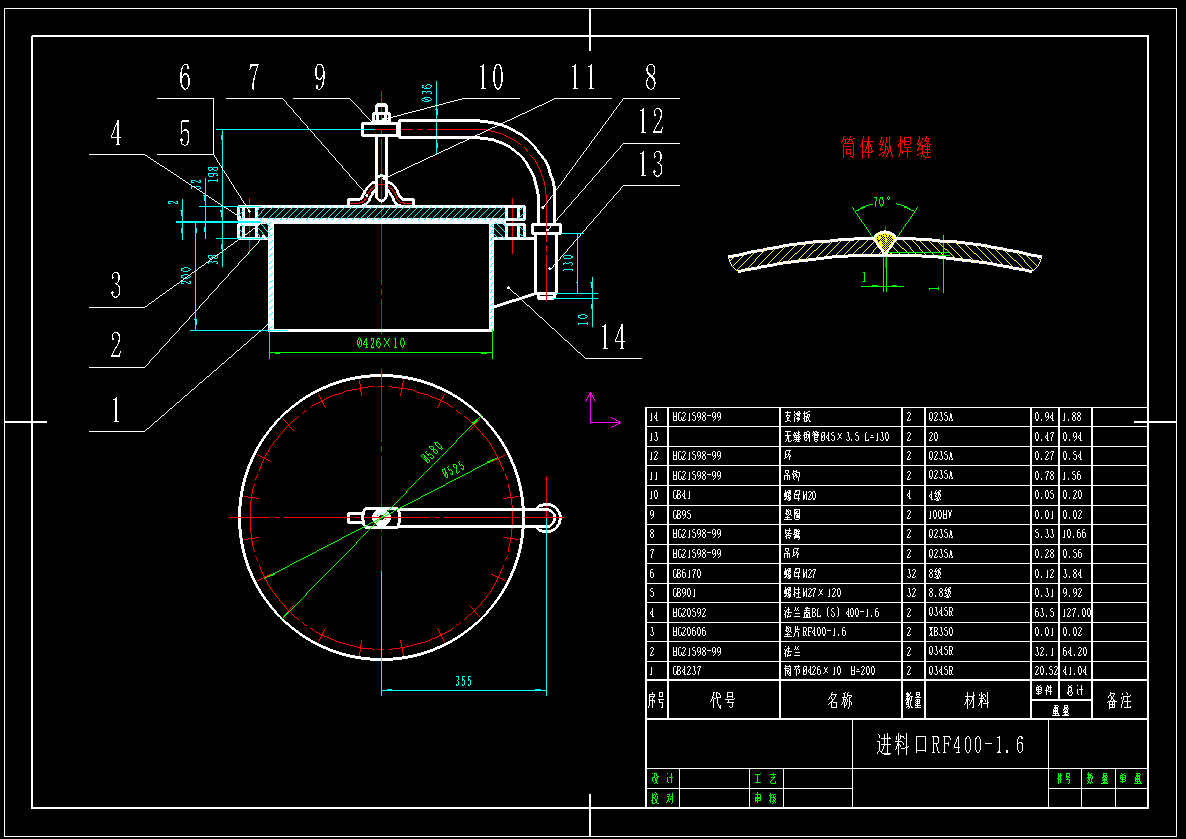
Task: Select the 件号 cell in title block
Action: pyautogui.click(x=1064, y=778)
